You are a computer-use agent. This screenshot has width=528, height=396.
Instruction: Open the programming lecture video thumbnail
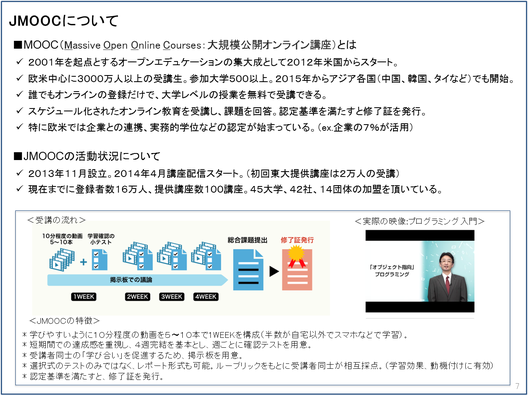[420, 271]
